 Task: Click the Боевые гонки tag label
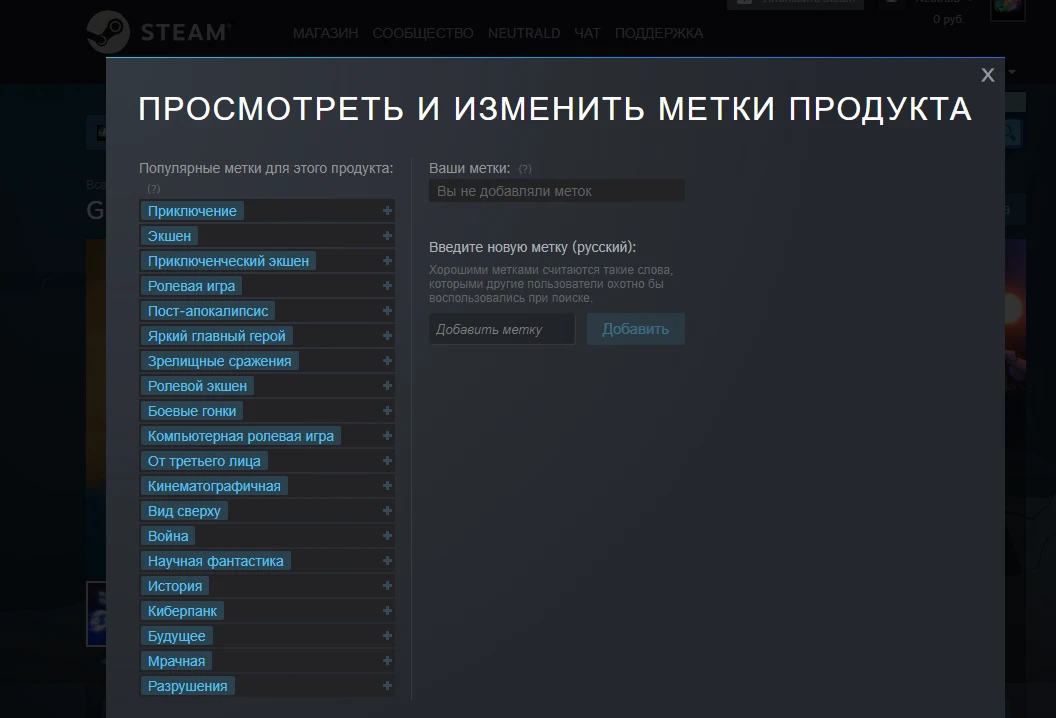192,411
